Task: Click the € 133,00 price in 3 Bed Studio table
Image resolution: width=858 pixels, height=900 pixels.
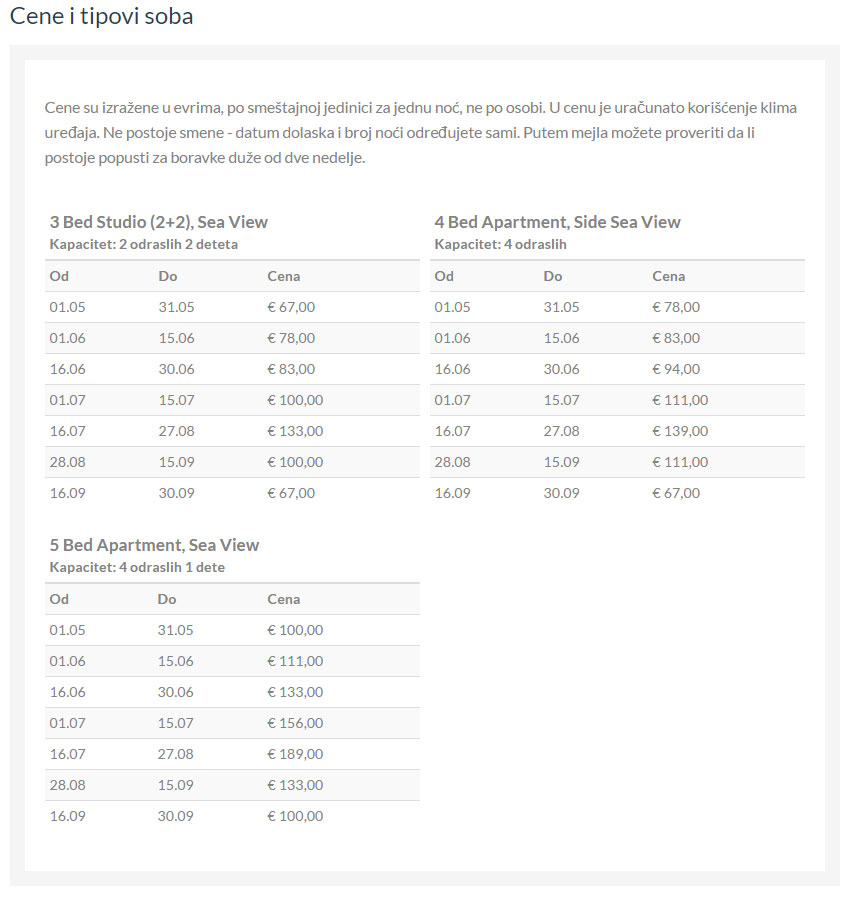Action: [x=295, y=431]
